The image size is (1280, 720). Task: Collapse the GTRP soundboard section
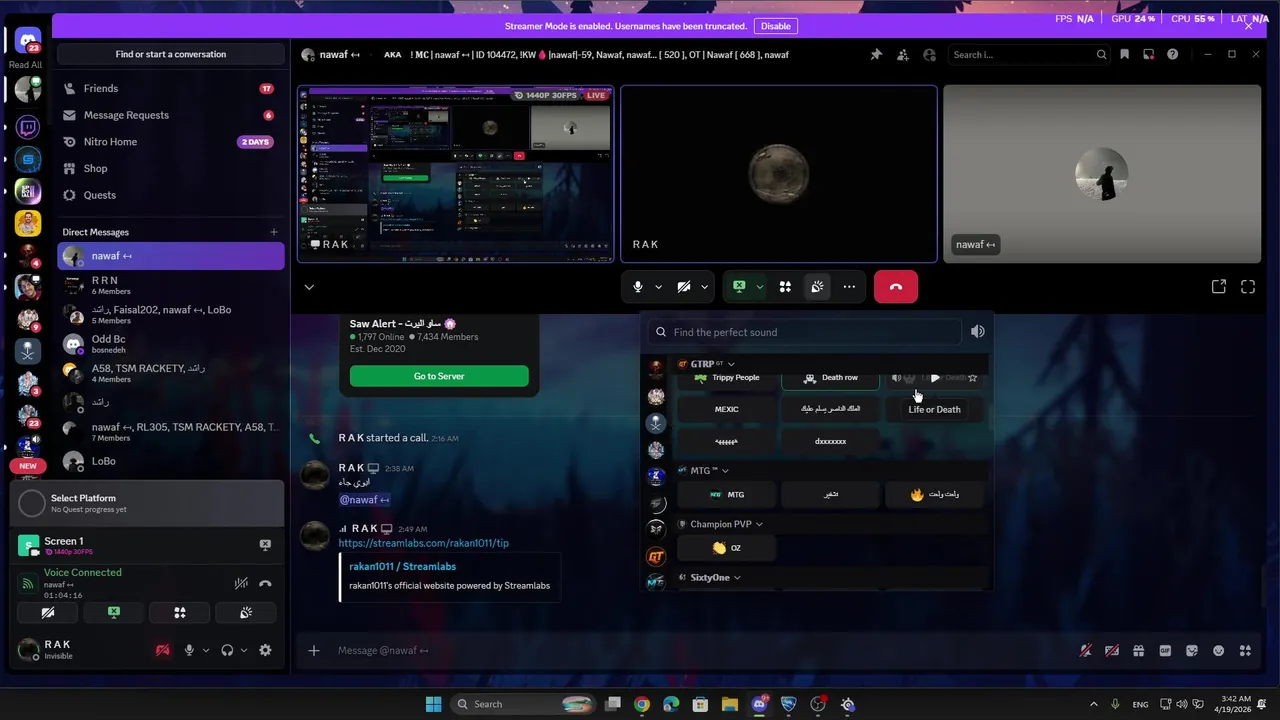click(731, 364)
